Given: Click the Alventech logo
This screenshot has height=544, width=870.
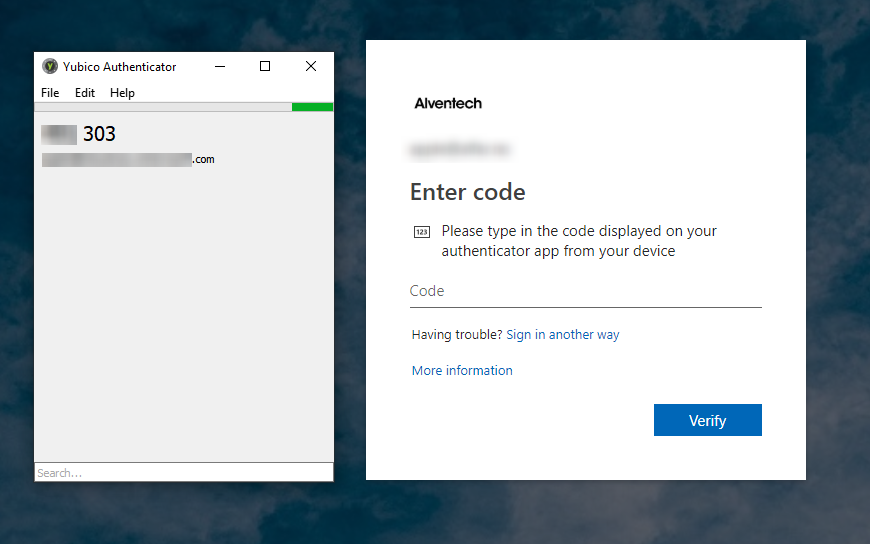Looking at the screenshot, I should point(448,103).
